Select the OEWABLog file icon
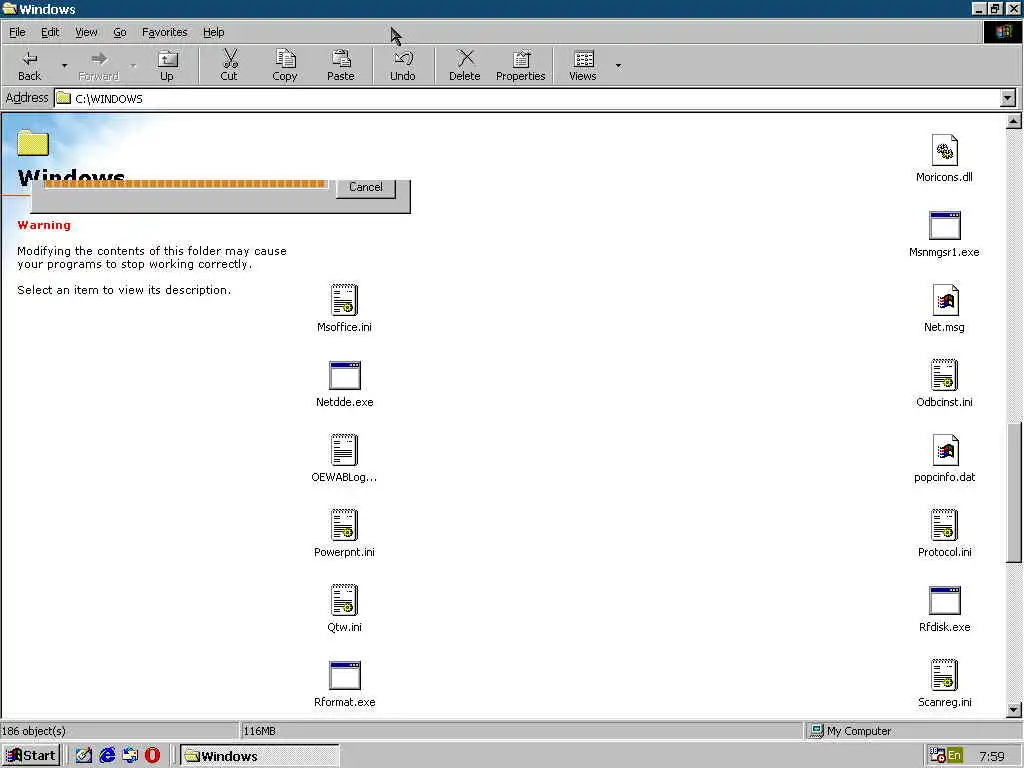 [x=344, y=450]
